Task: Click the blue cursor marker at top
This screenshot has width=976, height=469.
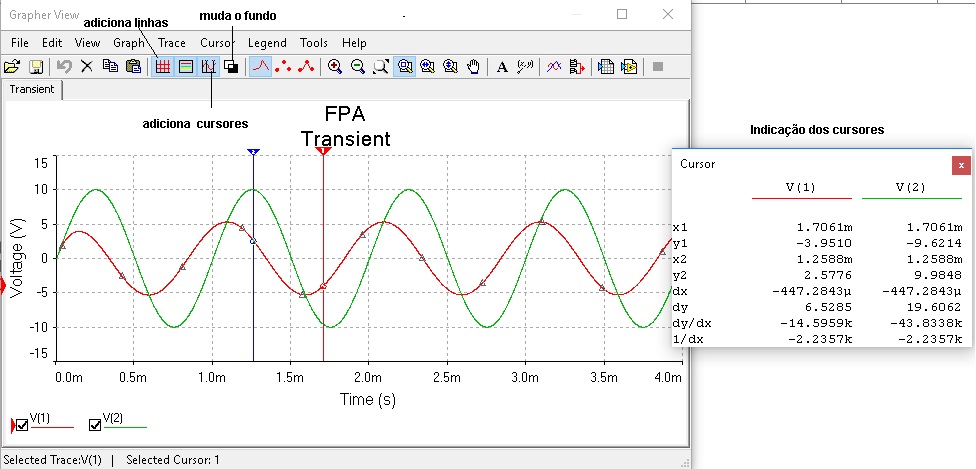Action: [x=253, y=151]
